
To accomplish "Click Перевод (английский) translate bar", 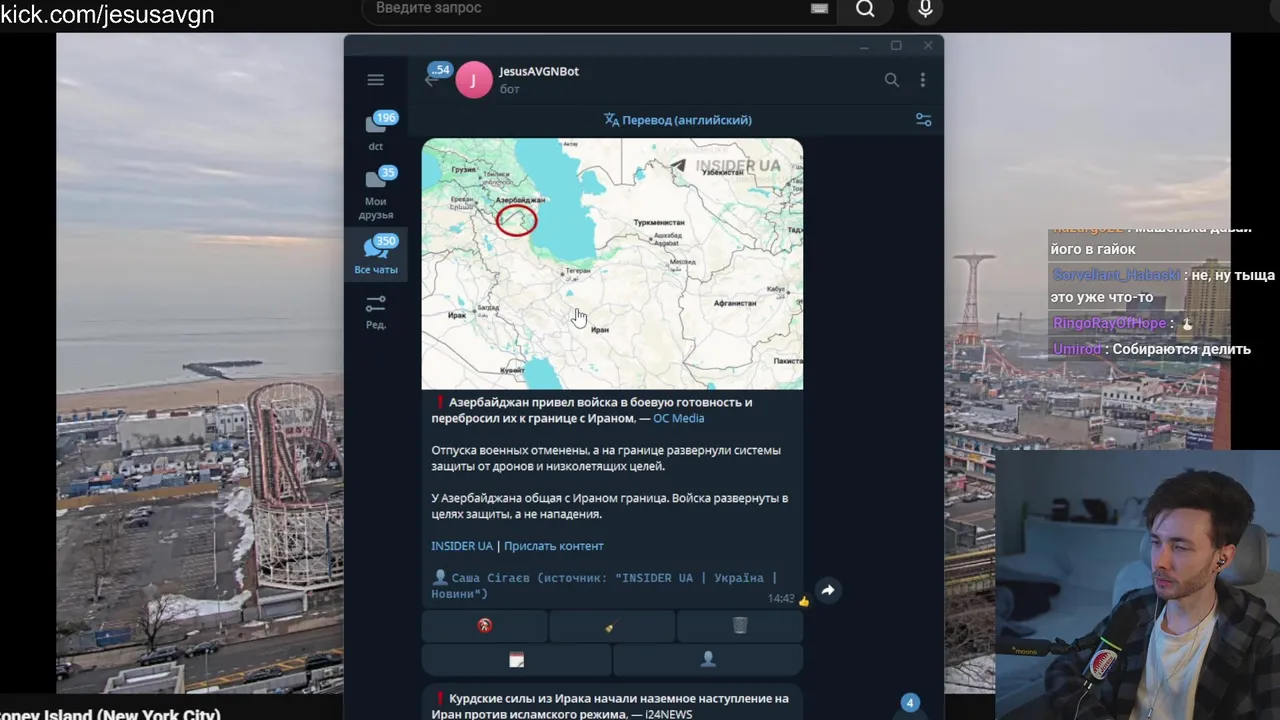I will pos(677,120).
